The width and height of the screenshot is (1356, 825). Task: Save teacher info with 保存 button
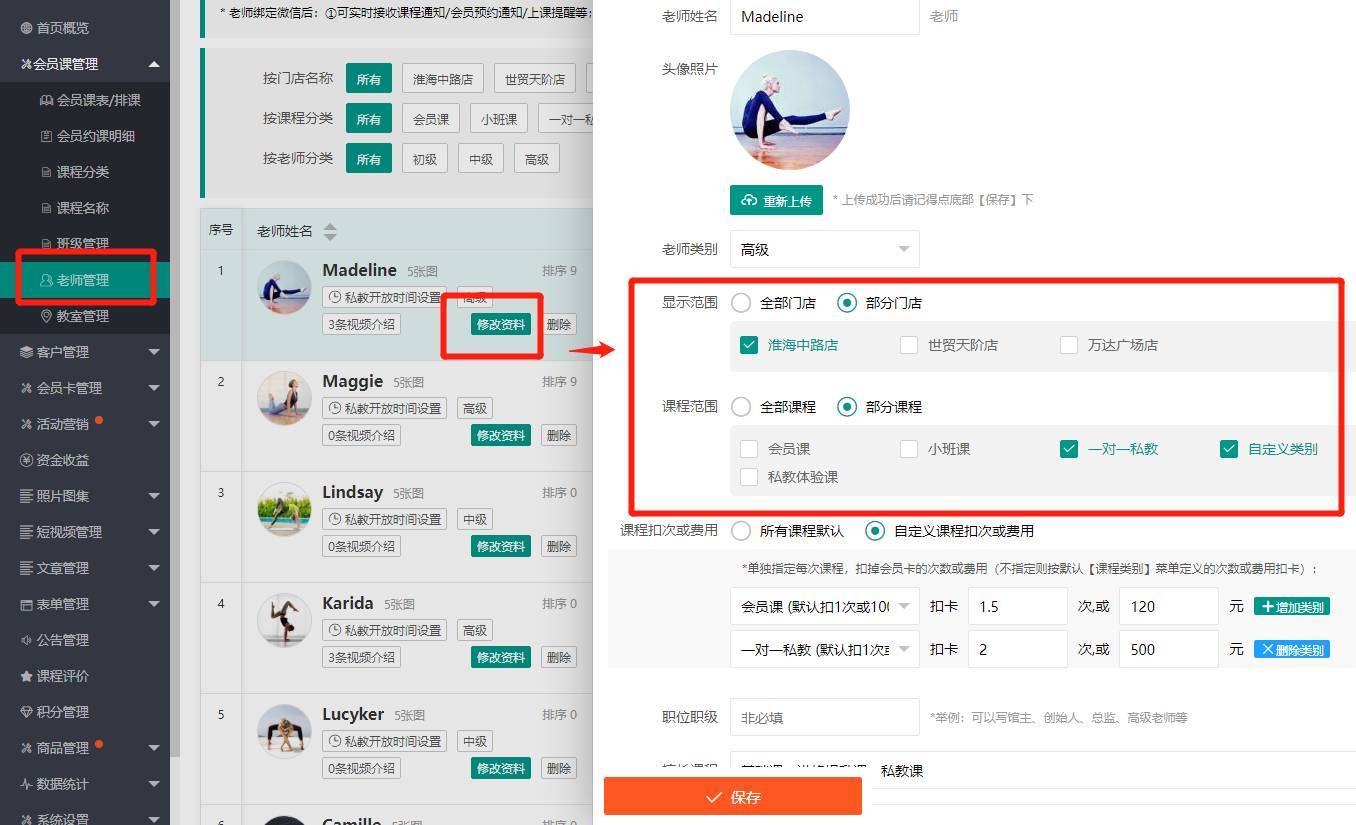point(733,796)
